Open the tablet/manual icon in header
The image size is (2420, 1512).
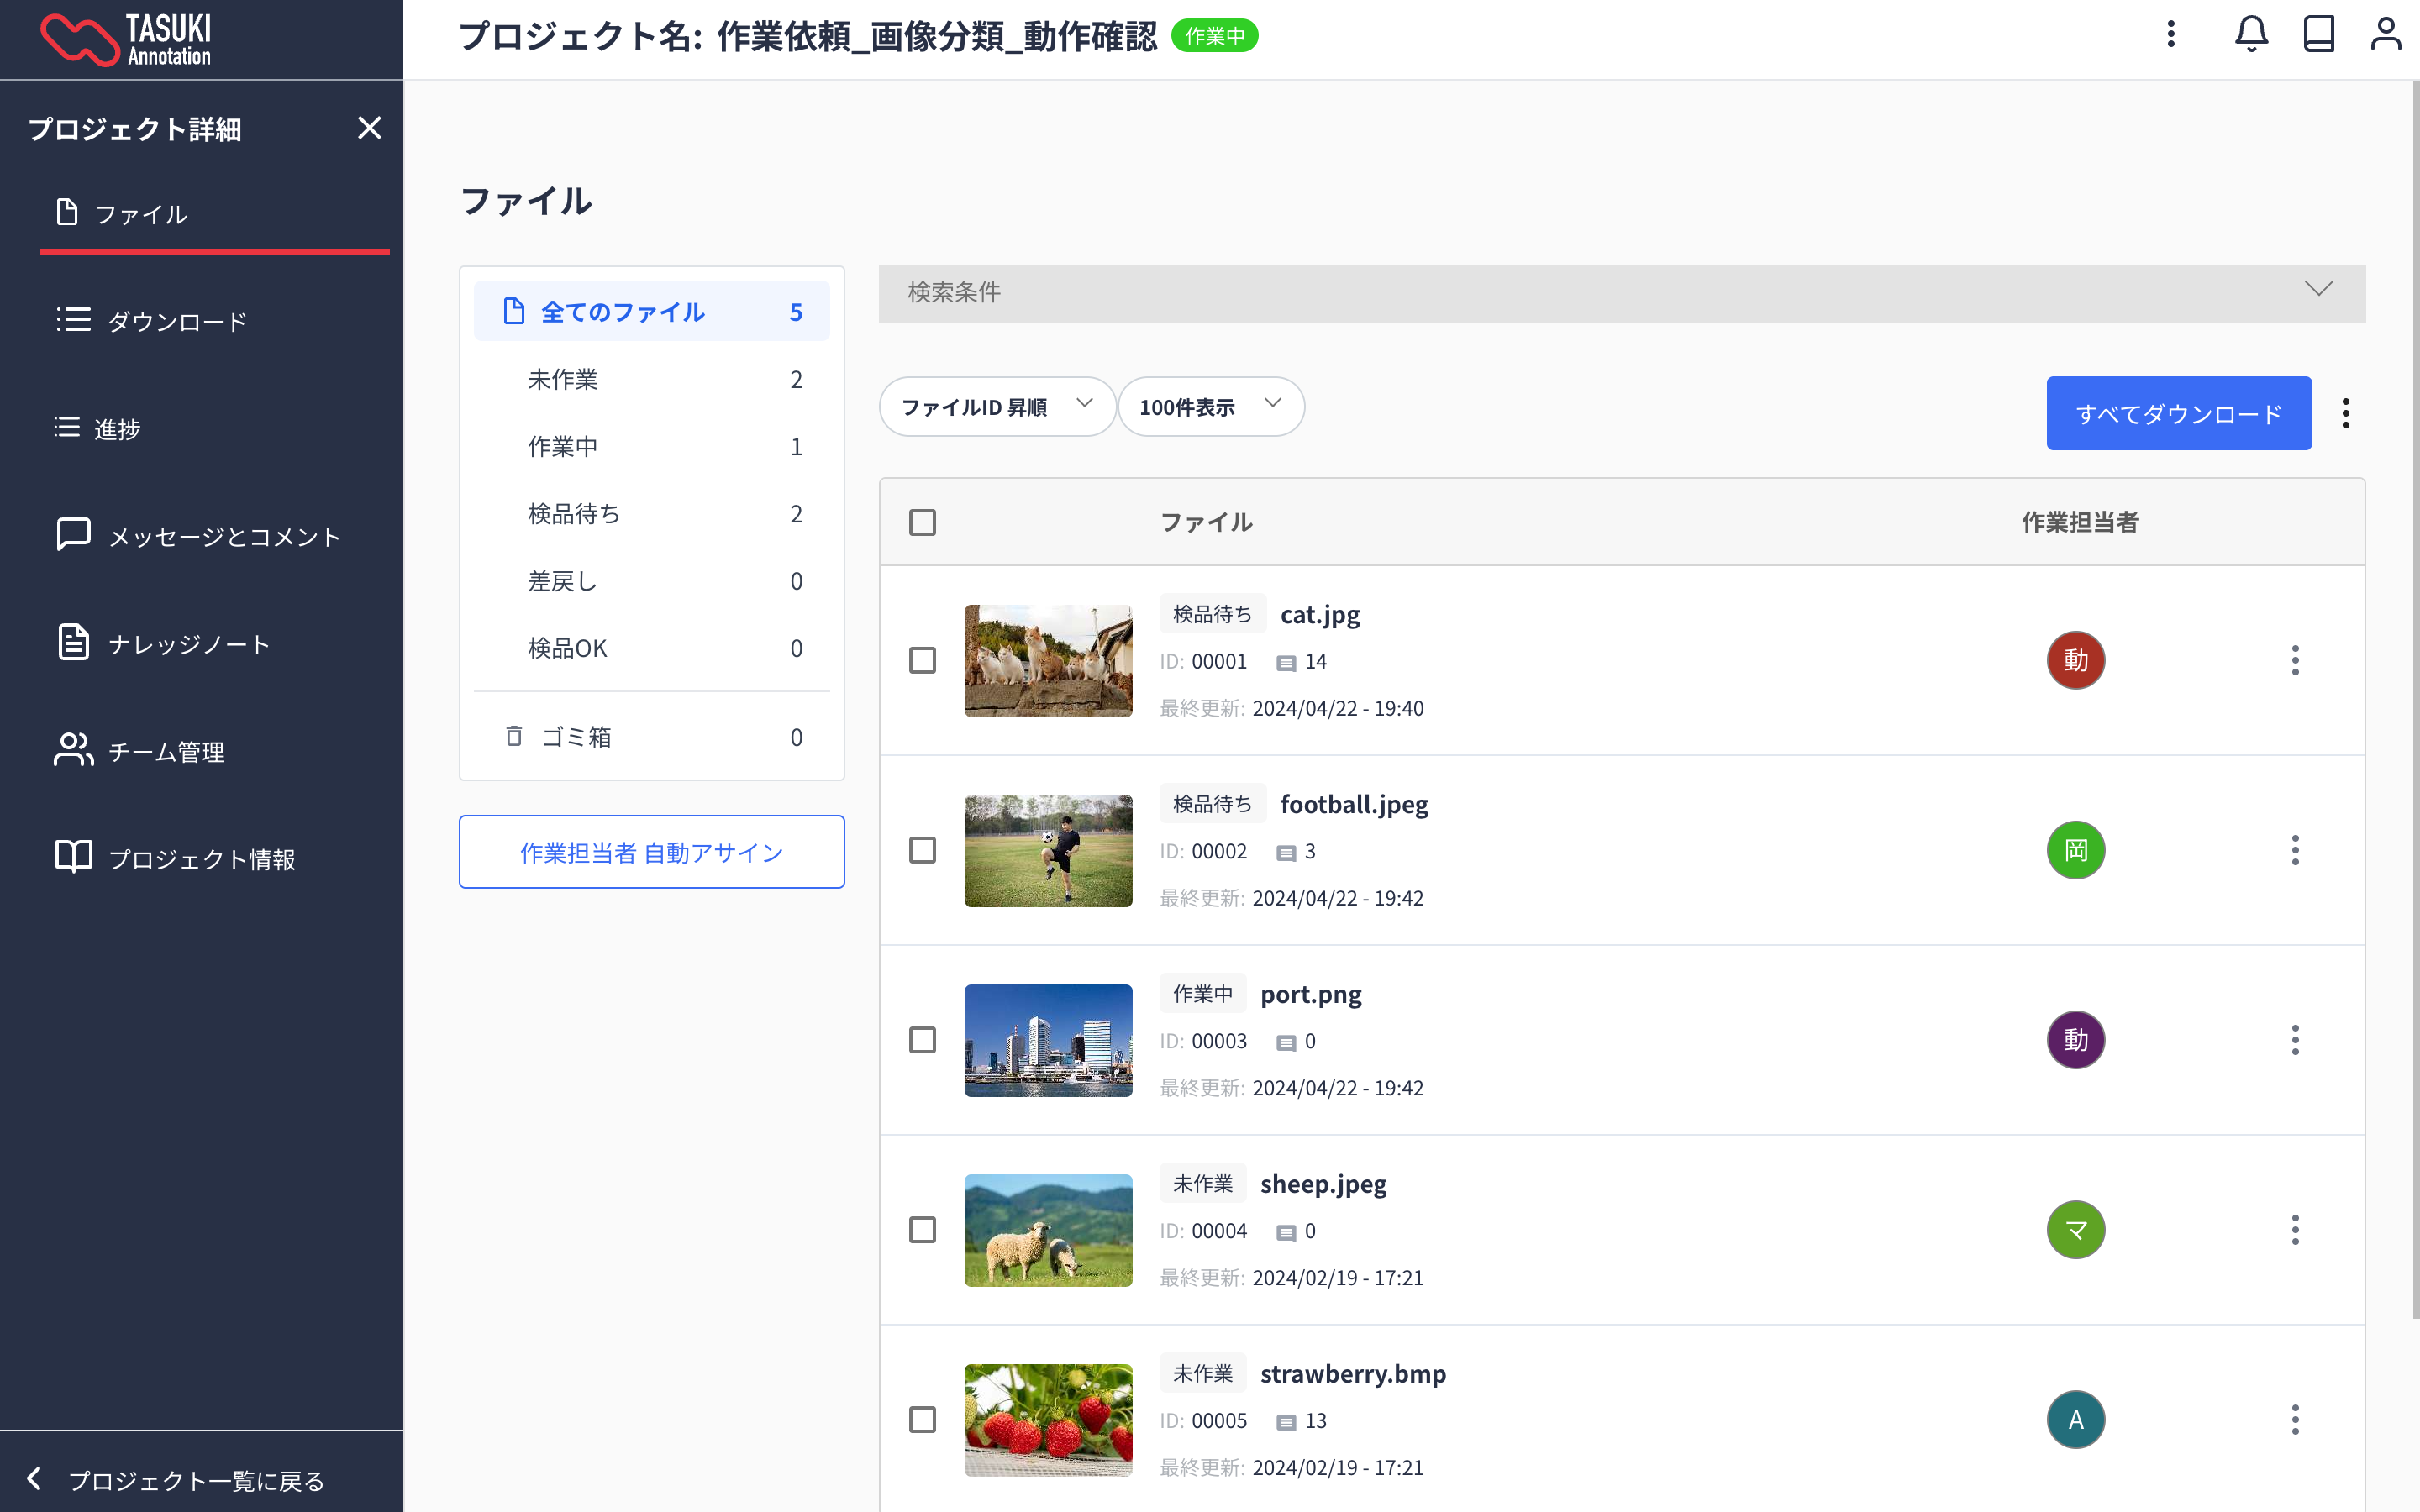click(2318, 35)
